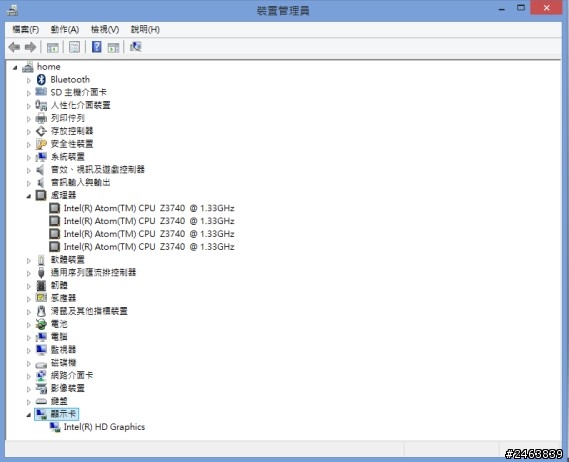569x462 pixels.
Task: Select the 影像裝置 label
Action: coord(67,388)
